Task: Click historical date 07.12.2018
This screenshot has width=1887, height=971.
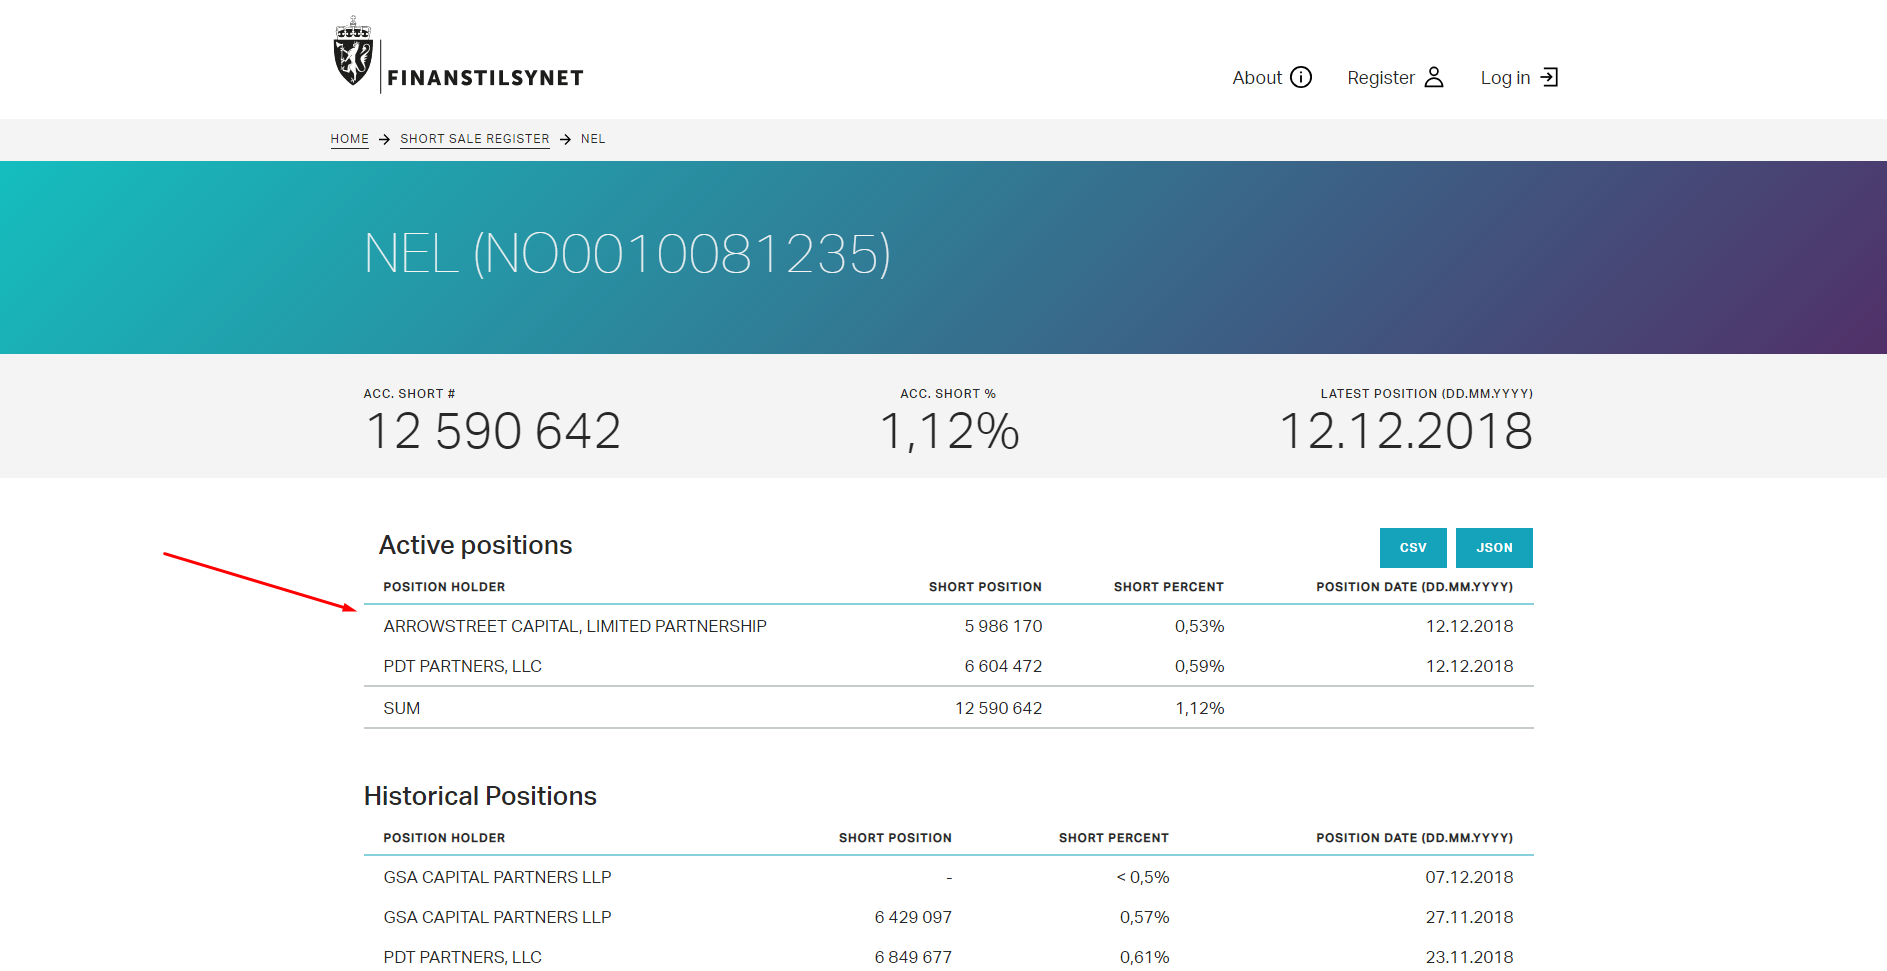Action: click(1469, 877)
